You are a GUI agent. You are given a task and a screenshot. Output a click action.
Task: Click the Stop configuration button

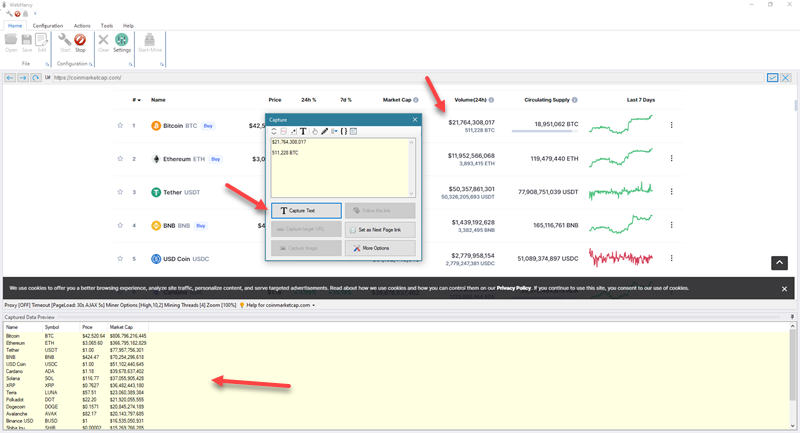point(80,43)
